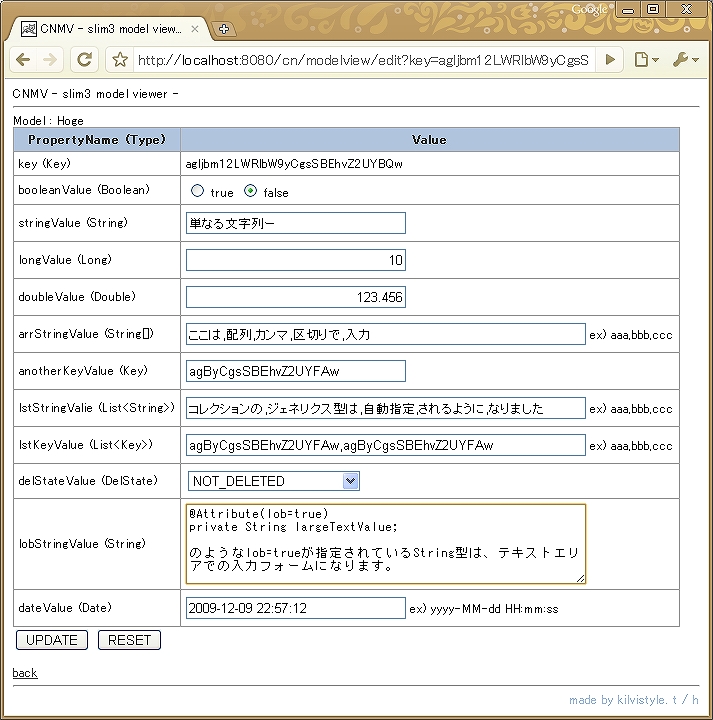Select the false radio button
The width and height of the screenshot is (713, 720).
(250, 191)
